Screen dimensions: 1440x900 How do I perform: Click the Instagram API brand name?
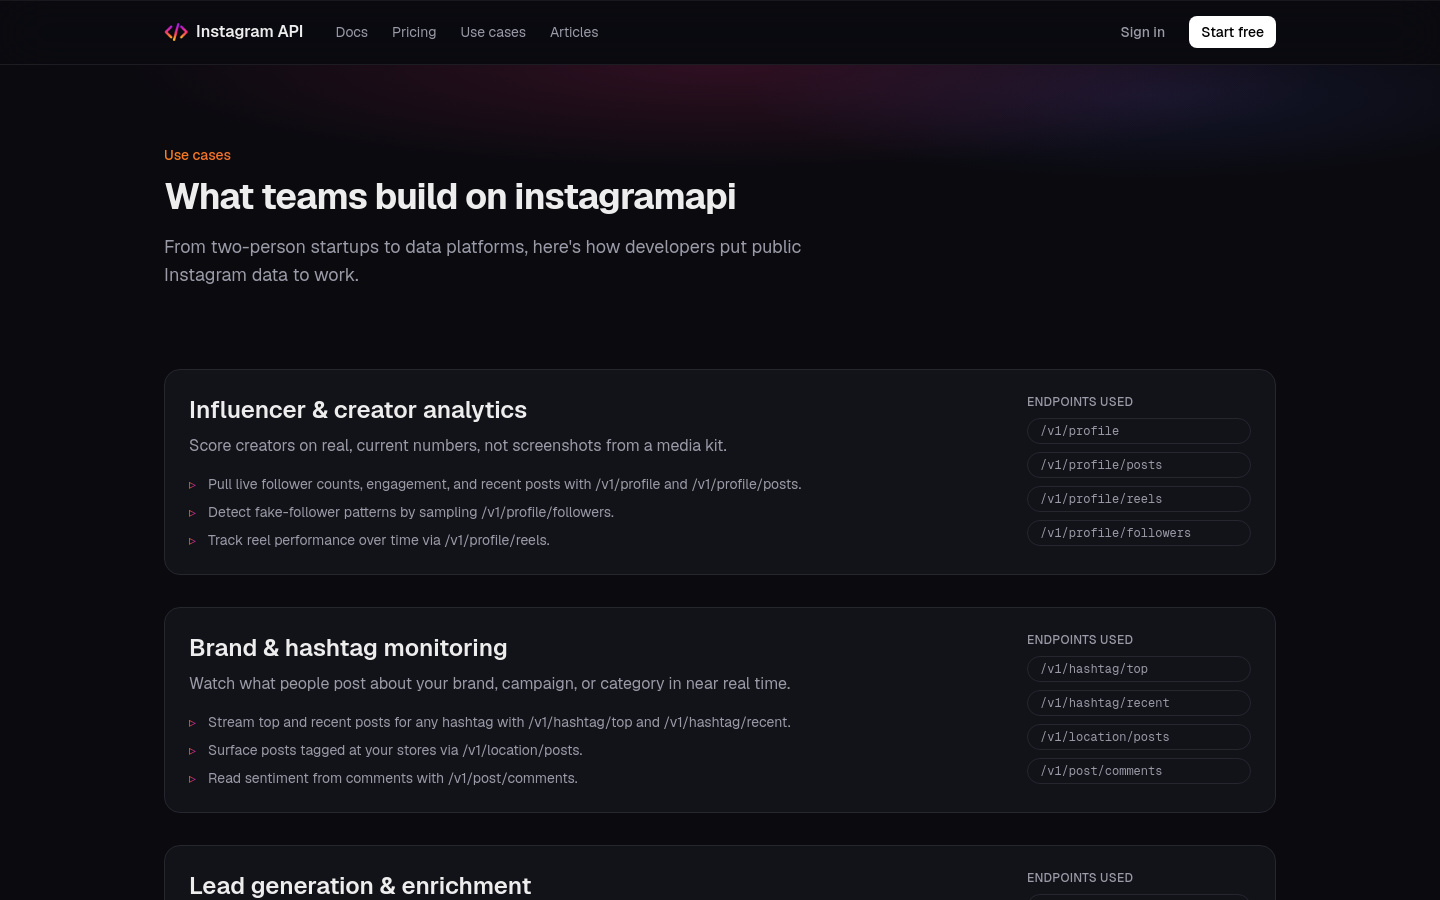[249, 32]
